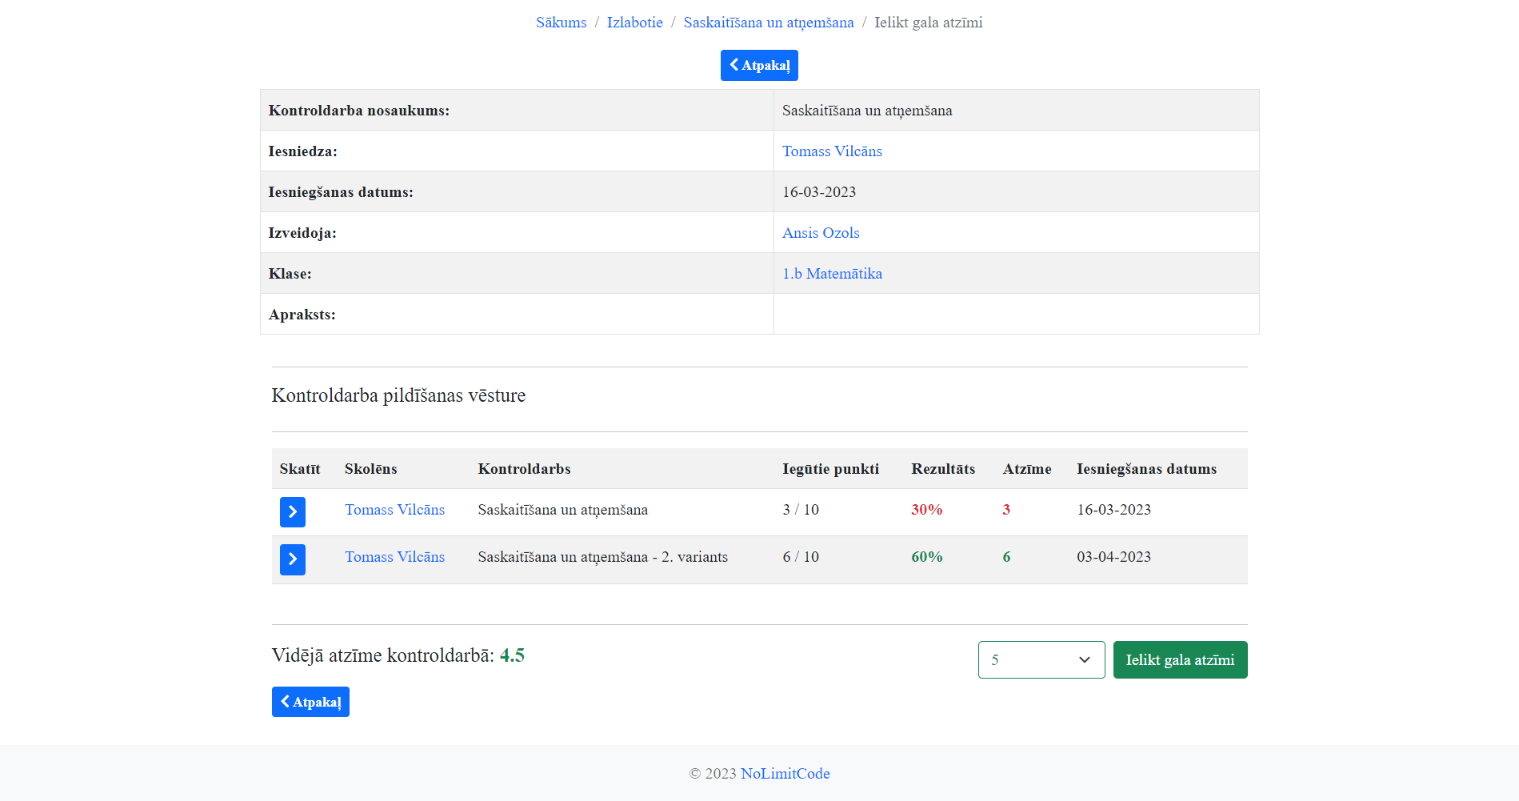Screen dimensions: 1519x801
Task: Open Saskaitīšana un atņemšana breadcrumb link
Action: pyautogui.click(x=768, y=23)
